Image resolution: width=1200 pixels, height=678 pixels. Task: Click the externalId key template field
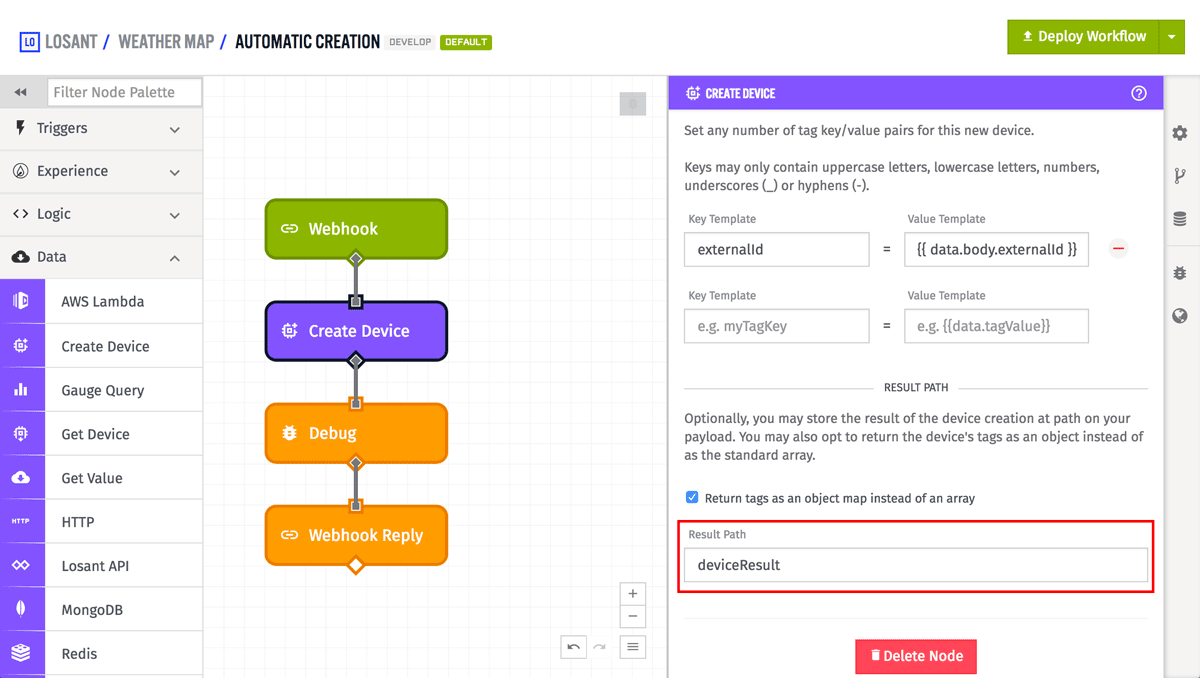coord(777,249)
